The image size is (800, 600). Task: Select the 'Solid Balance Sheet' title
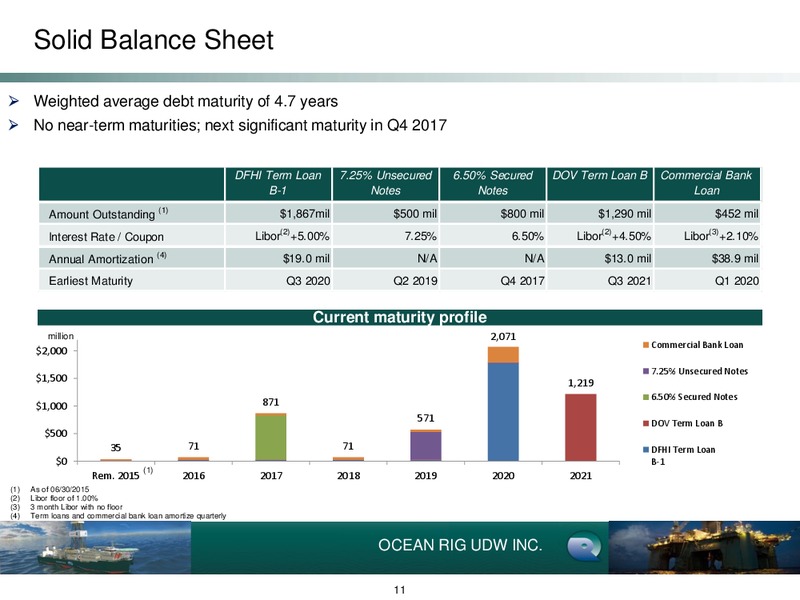(154, 40)
